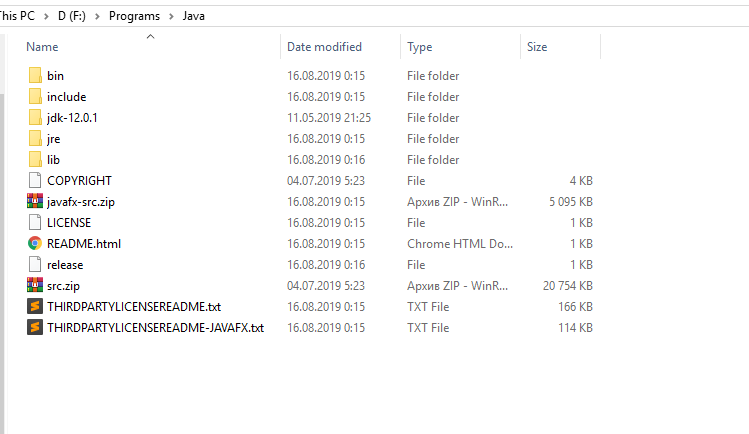Select the include folder name
Screen dimensions: 749x434
coord(66,96)
